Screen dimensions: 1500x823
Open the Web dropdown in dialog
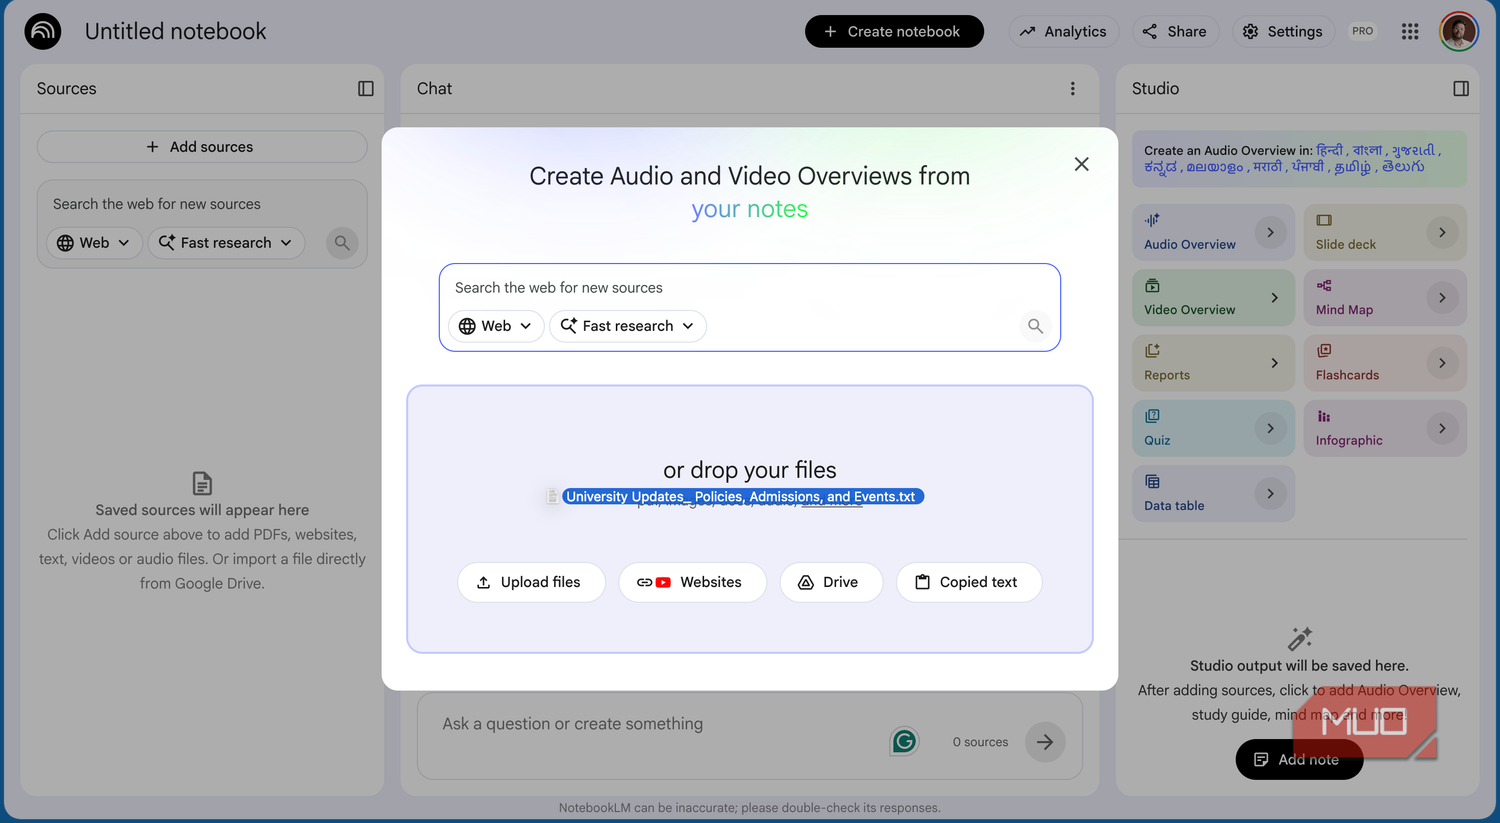(x=496, y=326)
